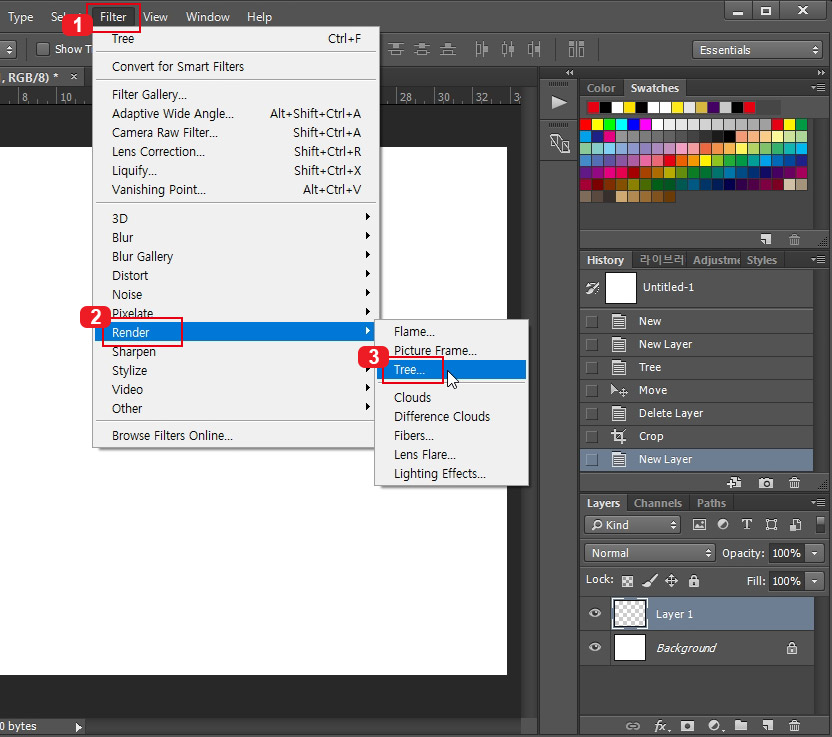
Task: Set history brush source on Crop state
Action: (x=592, y=436)
